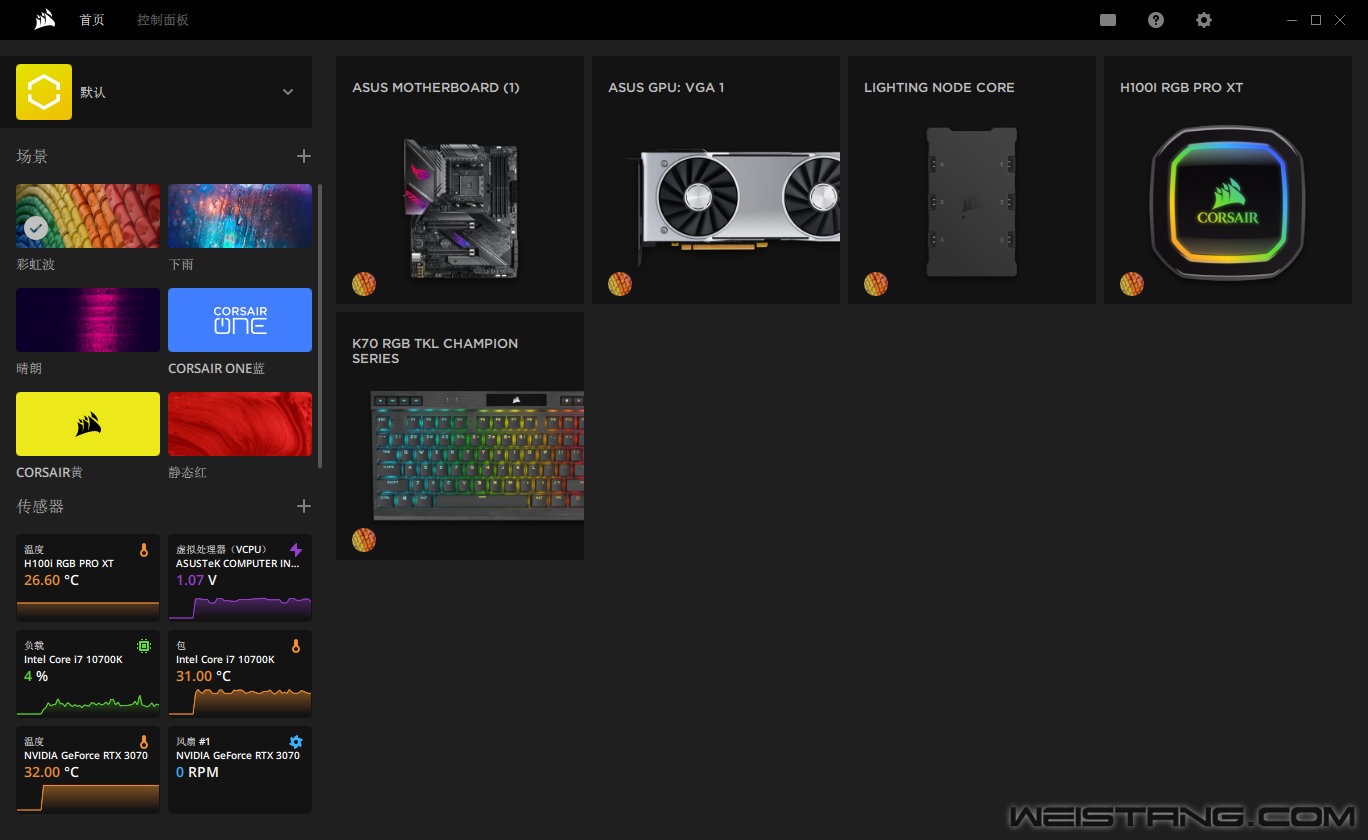Click CPU chip icon on Intel load widget
Viewport: 1368px width, 840px height.
tap(144, 646)
